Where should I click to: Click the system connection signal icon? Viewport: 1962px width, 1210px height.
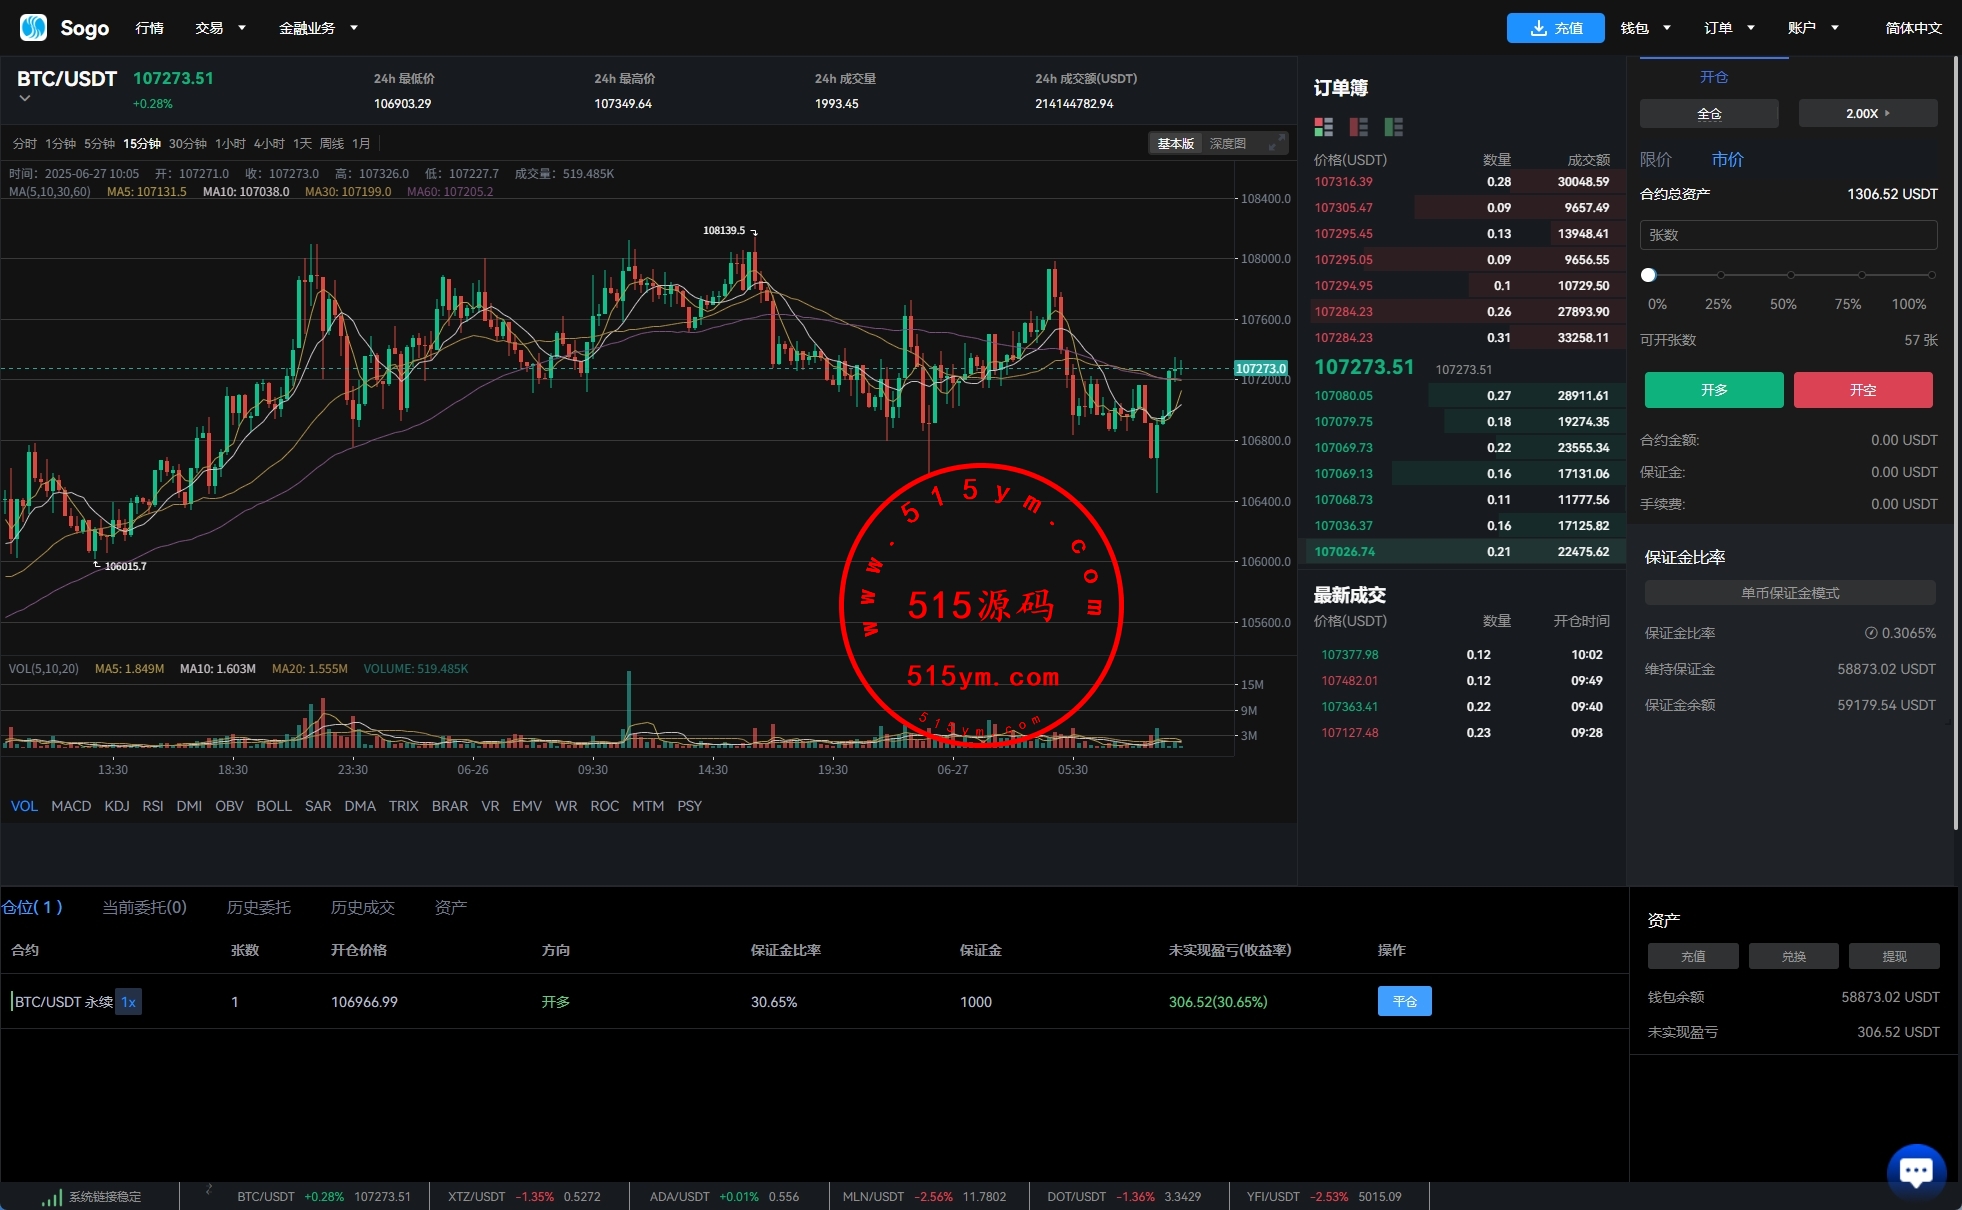(52, 1197)
